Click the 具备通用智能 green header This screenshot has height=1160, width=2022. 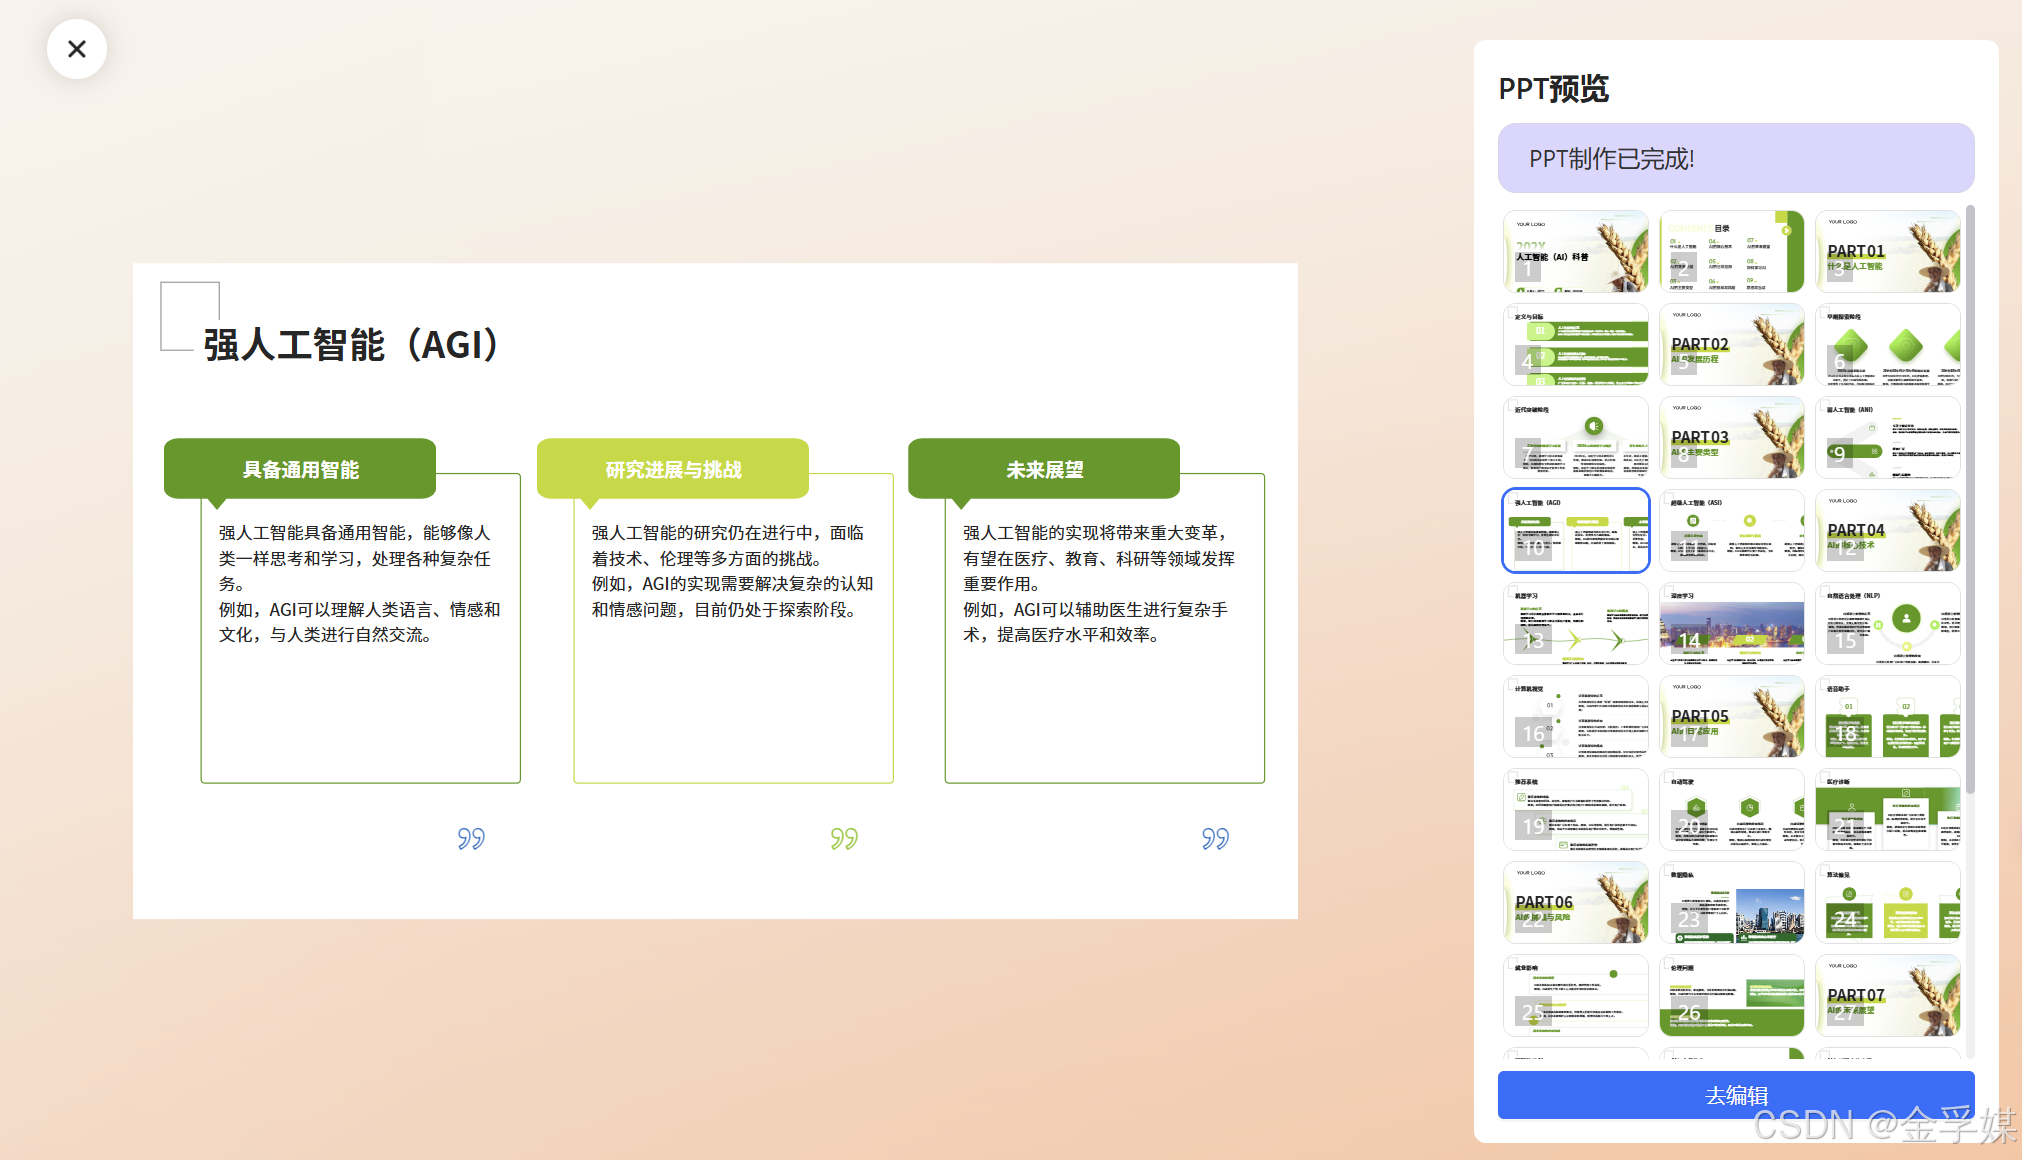point(300,469)
